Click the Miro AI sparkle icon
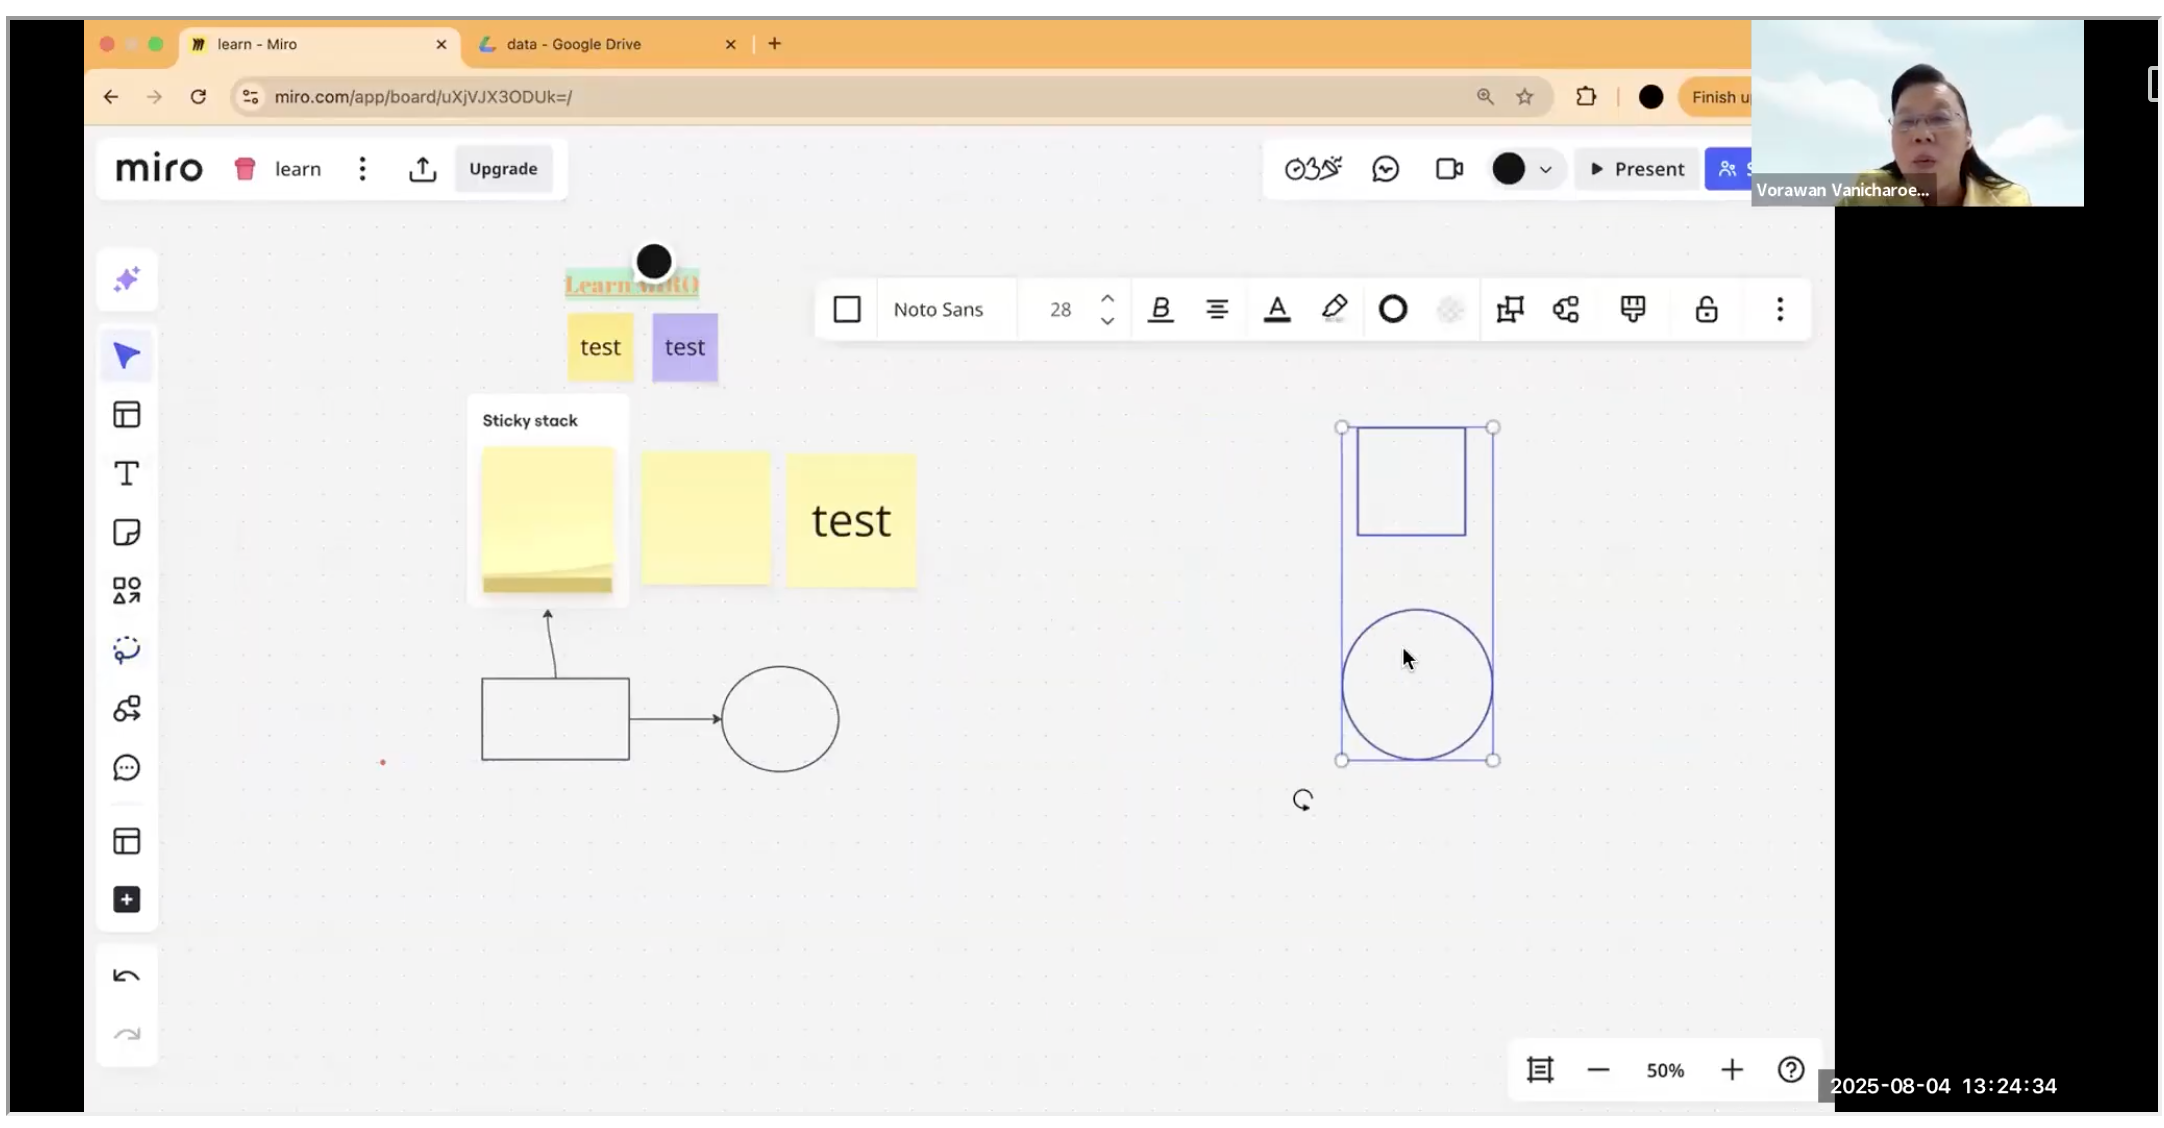 [x=127, y=279]
